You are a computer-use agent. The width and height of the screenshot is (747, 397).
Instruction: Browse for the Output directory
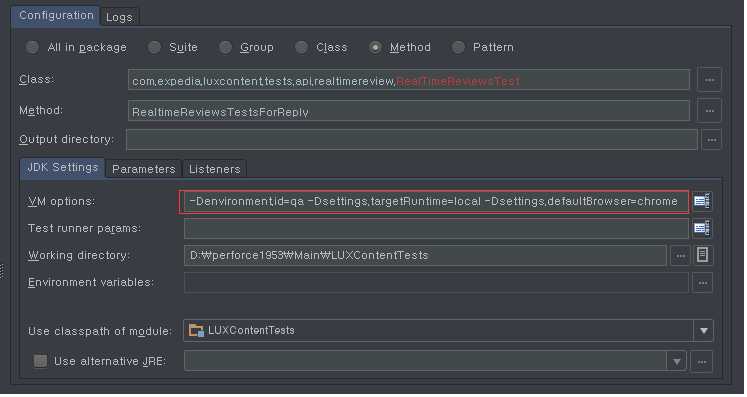click(712, 140)
